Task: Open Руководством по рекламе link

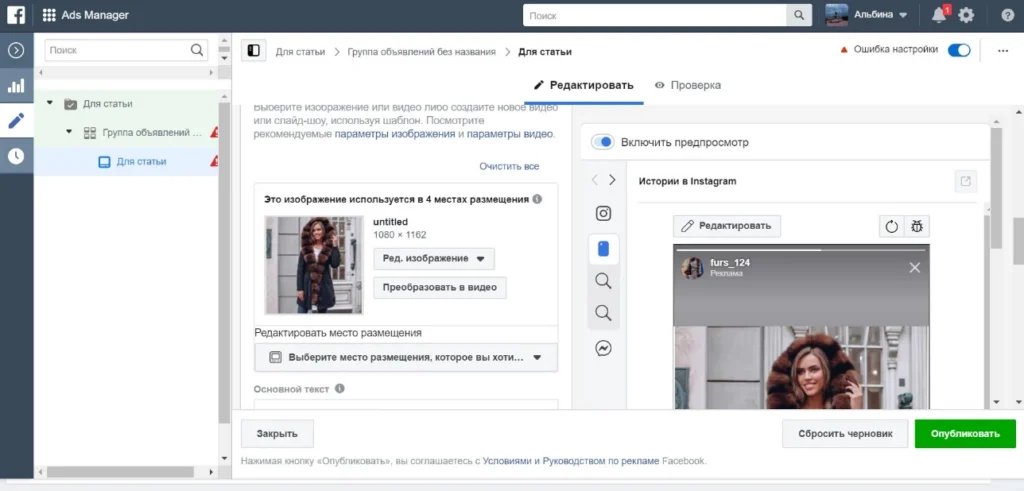Action: (x=601, y=461)
